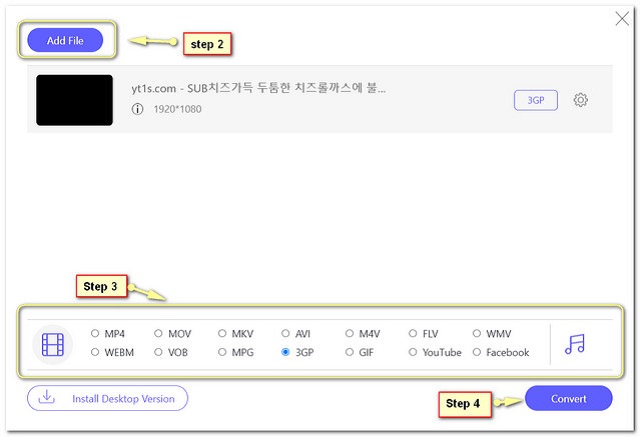Click Install Desktop Version button
The width and height of the screenshot is (640, 437).
pyautogui.click(x=107, y=398)
